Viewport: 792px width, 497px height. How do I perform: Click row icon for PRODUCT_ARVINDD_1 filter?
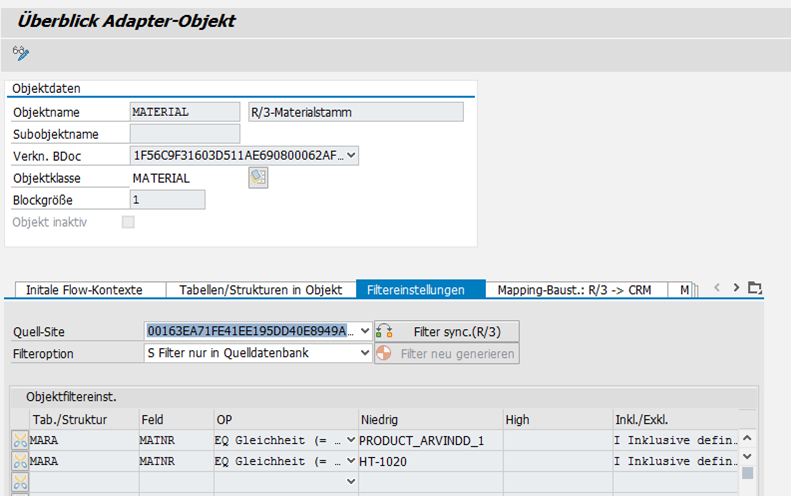pyautogui.click(x=20, y=440)
